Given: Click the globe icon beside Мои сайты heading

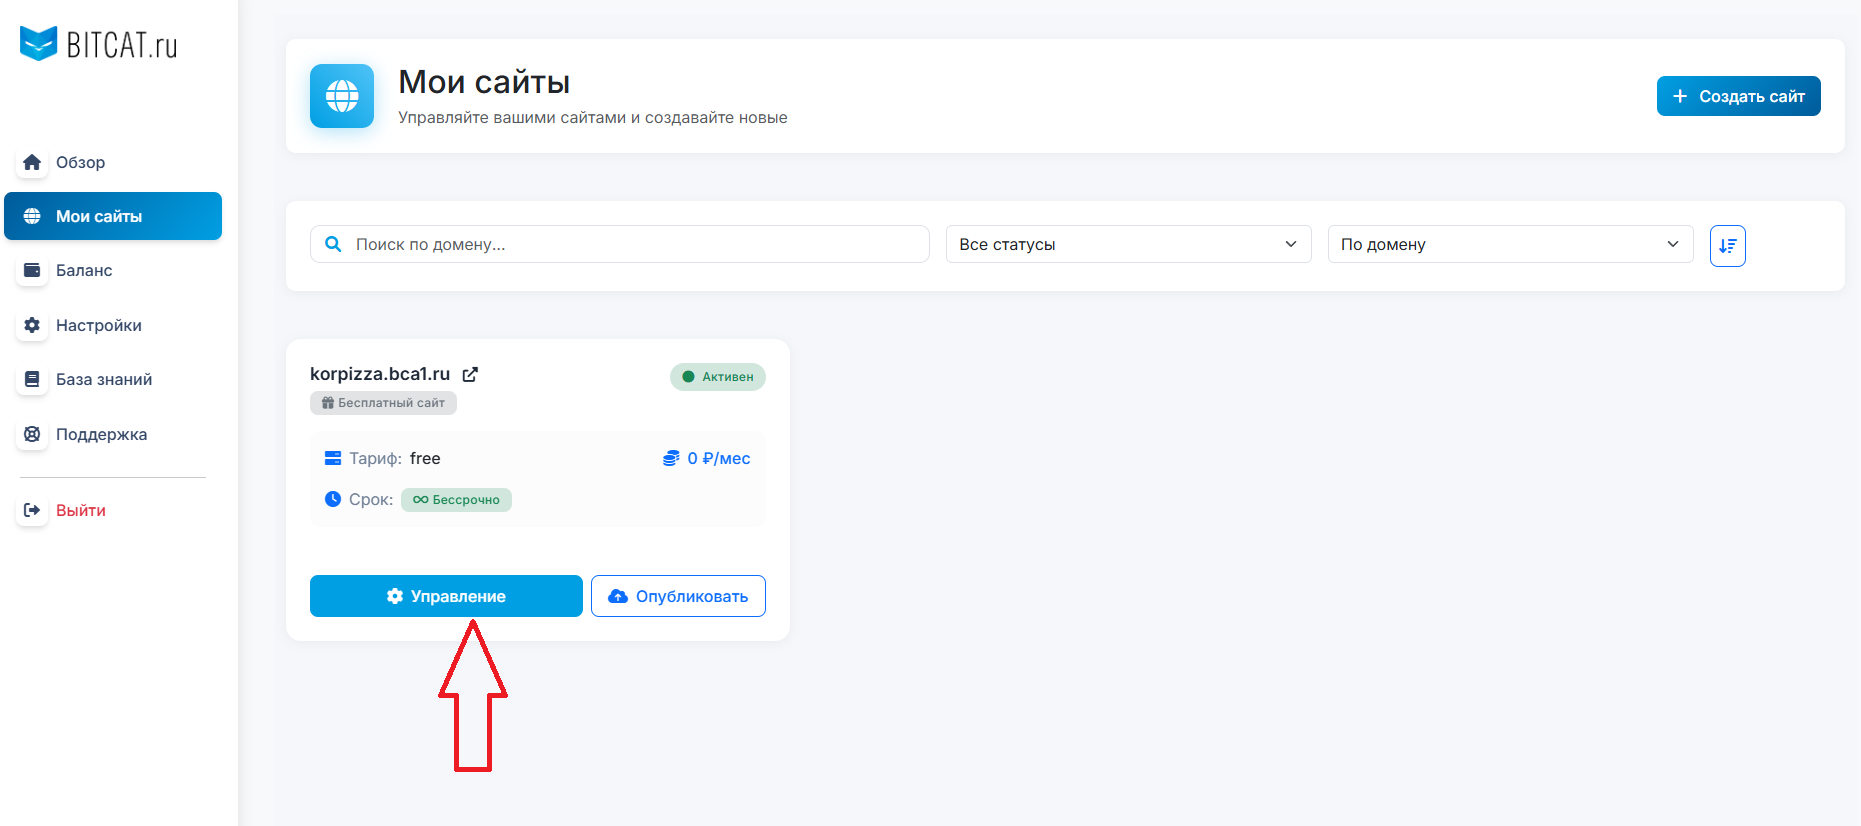Looking at the screenshot, I should 342,96.
